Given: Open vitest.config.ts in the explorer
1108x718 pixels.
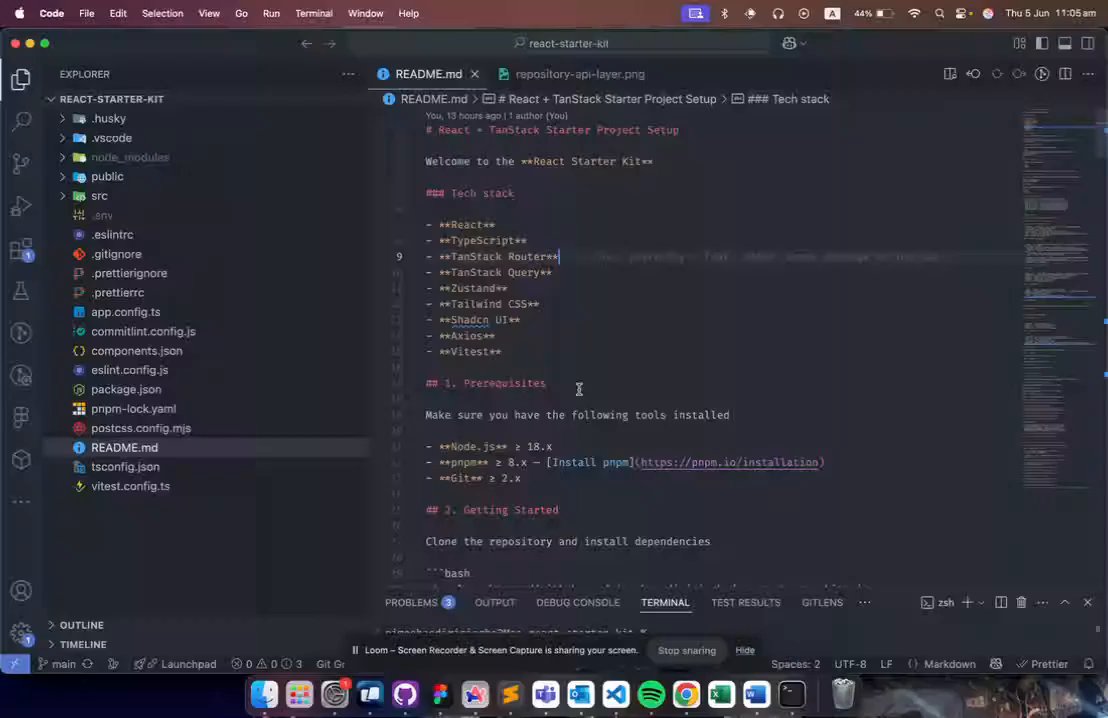Looking at the screenshot, I should pos(130,486).
